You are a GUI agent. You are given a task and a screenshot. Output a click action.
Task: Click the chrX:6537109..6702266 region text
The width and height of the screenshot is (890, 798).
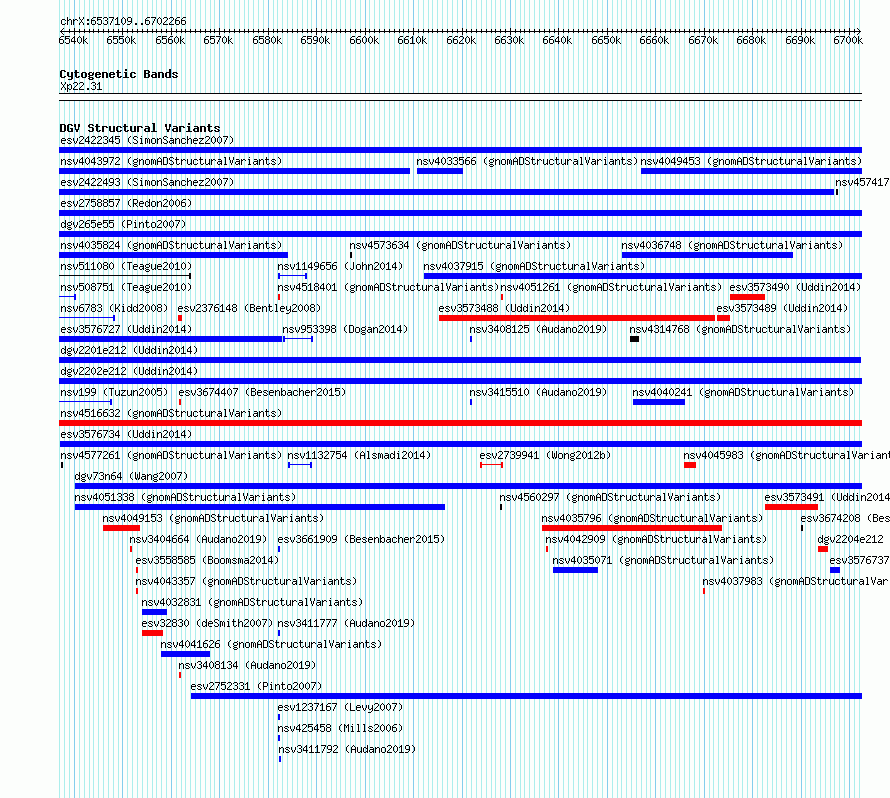point(123,21)
